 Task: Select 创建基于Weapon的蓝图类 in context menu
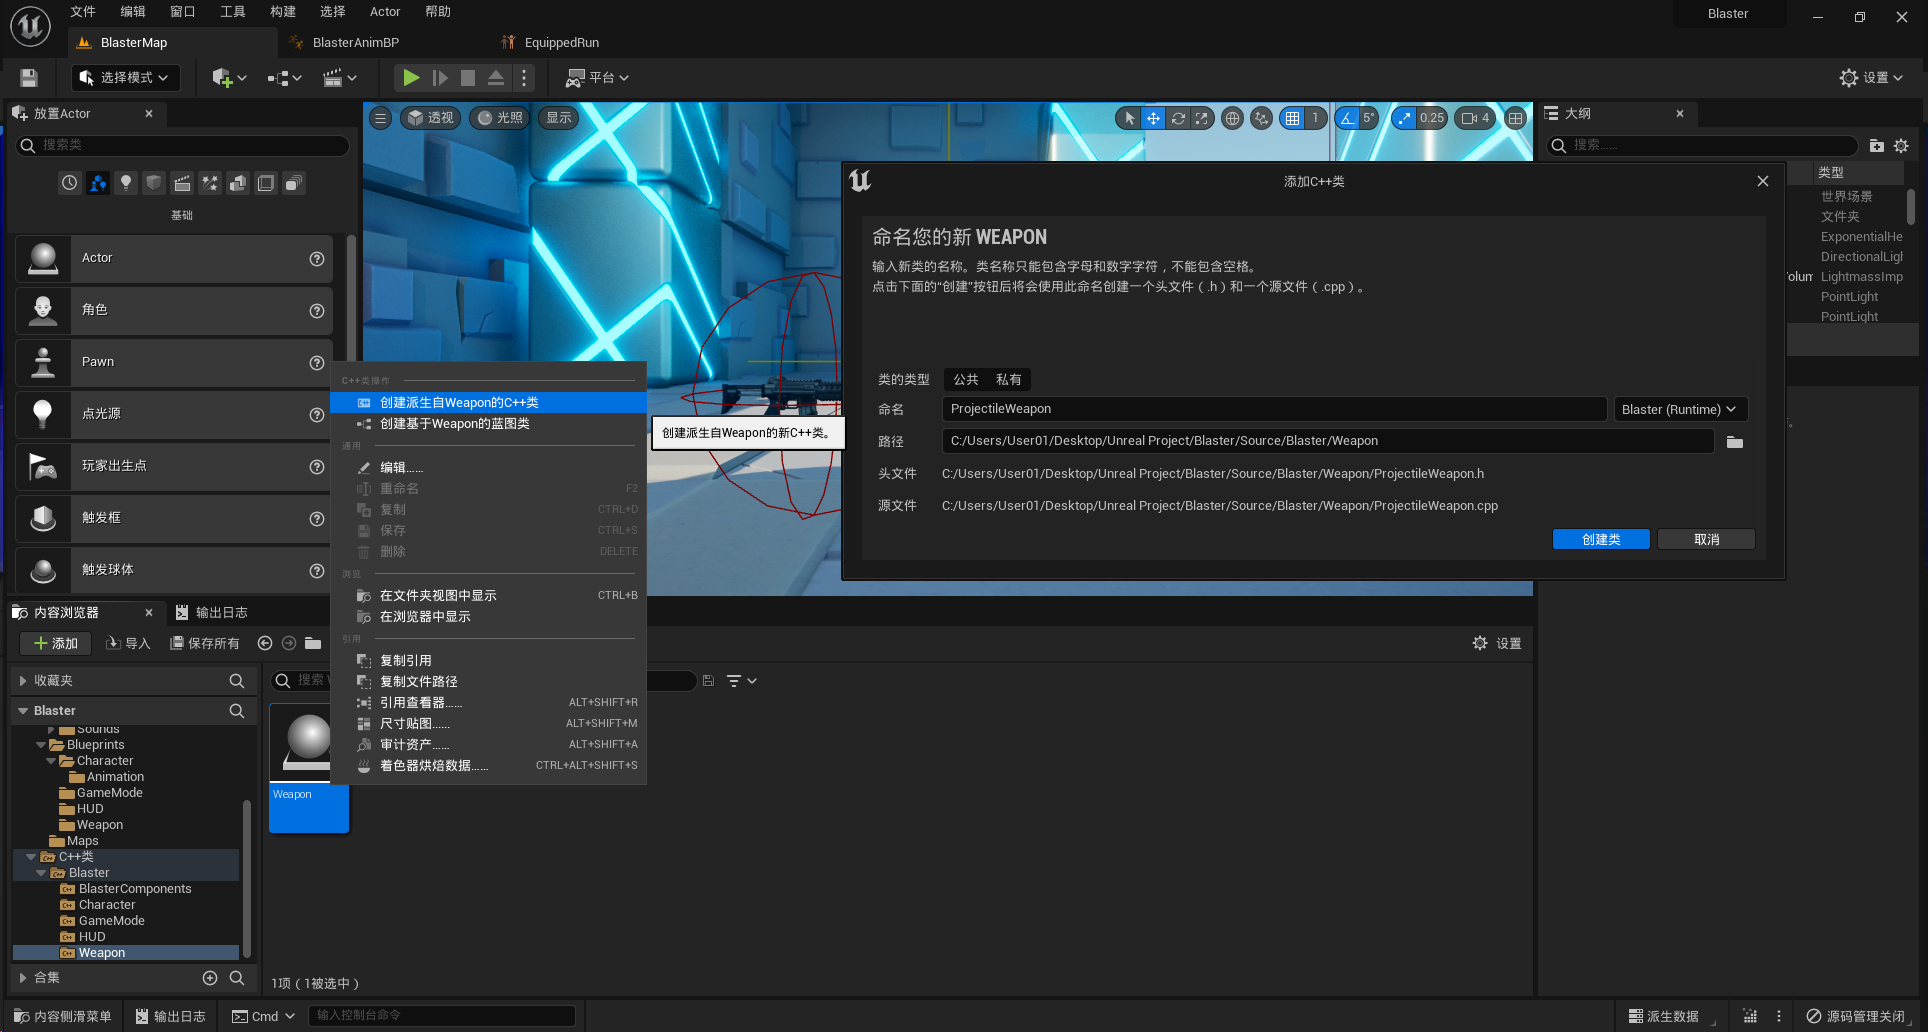click(488, 424)
